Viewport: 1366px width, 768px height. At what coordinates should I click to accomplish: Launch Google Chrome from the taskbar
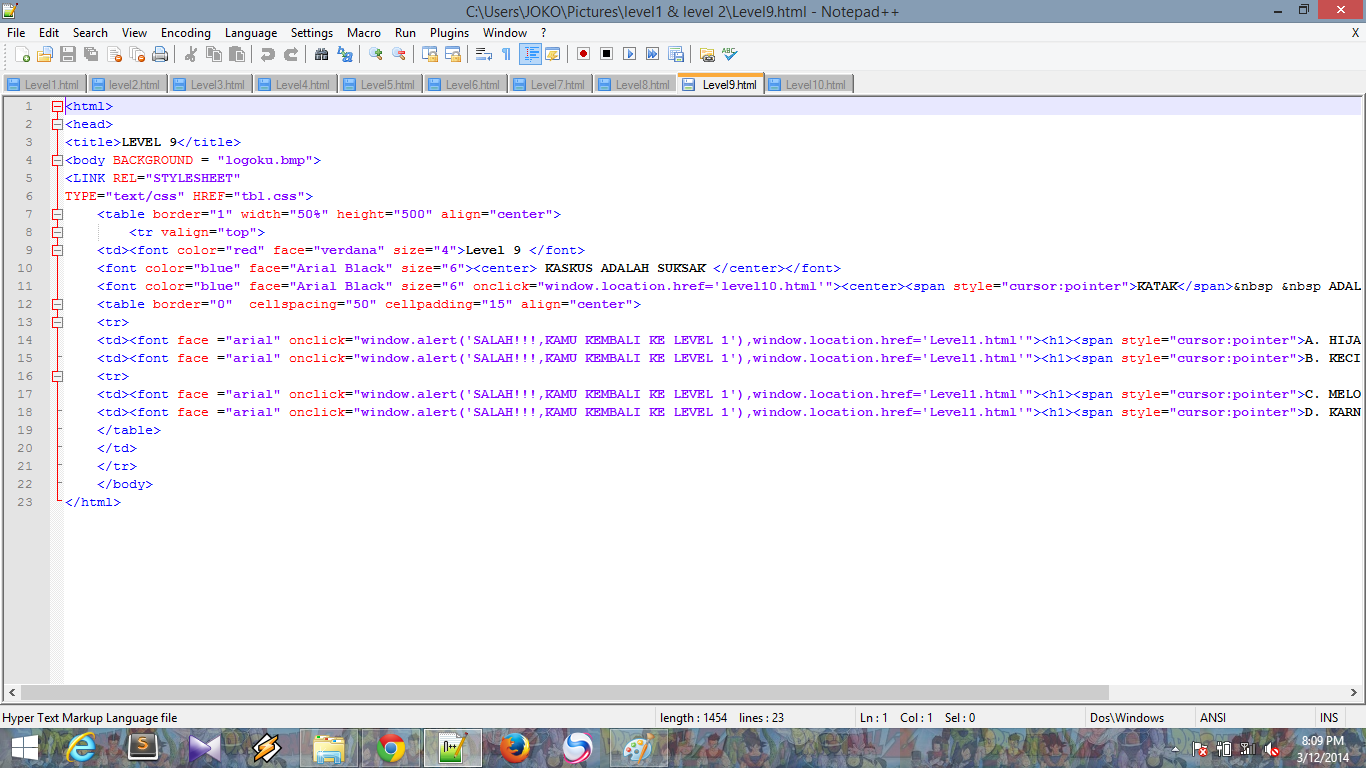click(x=391, y=747)
